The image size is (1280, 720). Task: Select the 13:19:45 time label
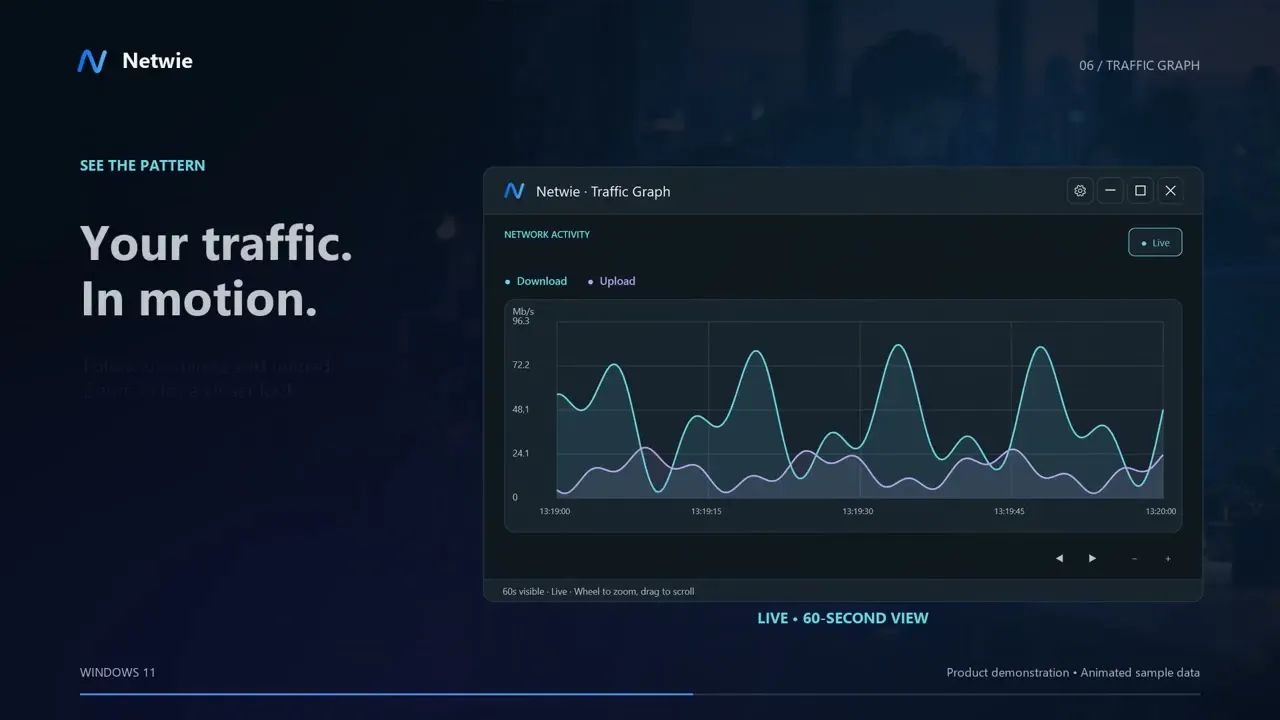pyautogui.click(x=1009, y=511)
